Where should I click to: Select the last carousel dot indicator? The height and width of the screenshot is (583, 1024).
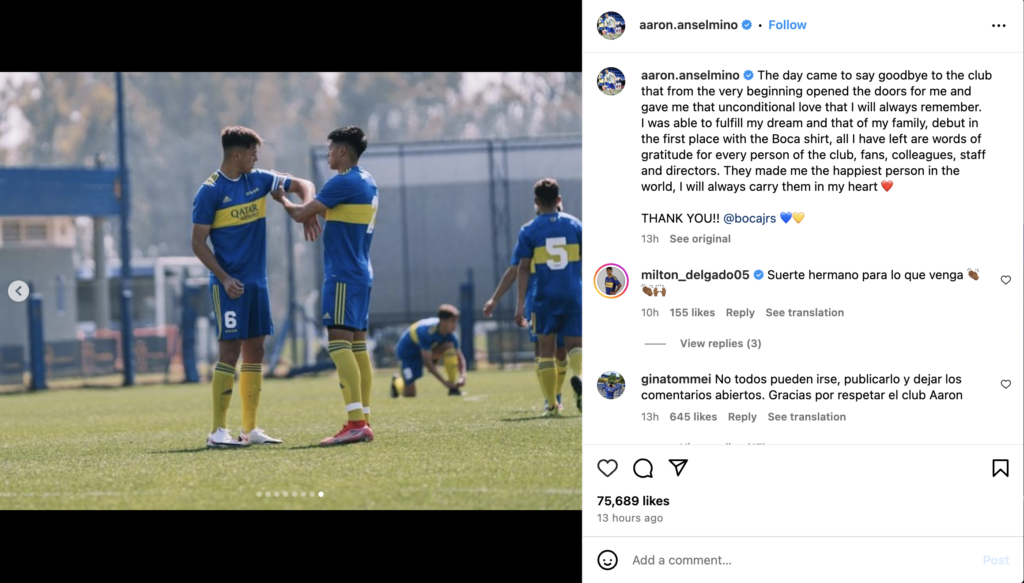(321, 494)
